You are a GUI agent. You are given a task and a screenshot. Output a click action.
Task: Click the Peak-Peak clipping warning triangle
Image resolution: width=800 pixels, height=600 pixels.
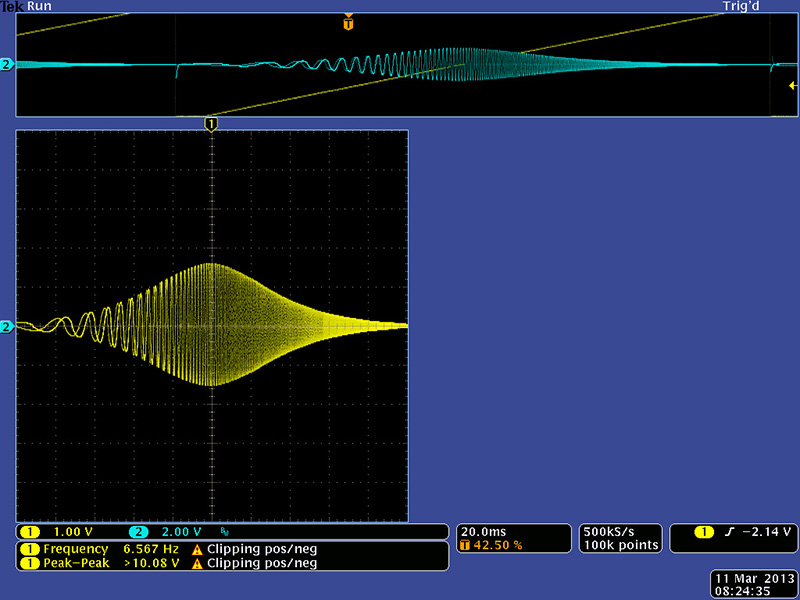coord(197,563)
